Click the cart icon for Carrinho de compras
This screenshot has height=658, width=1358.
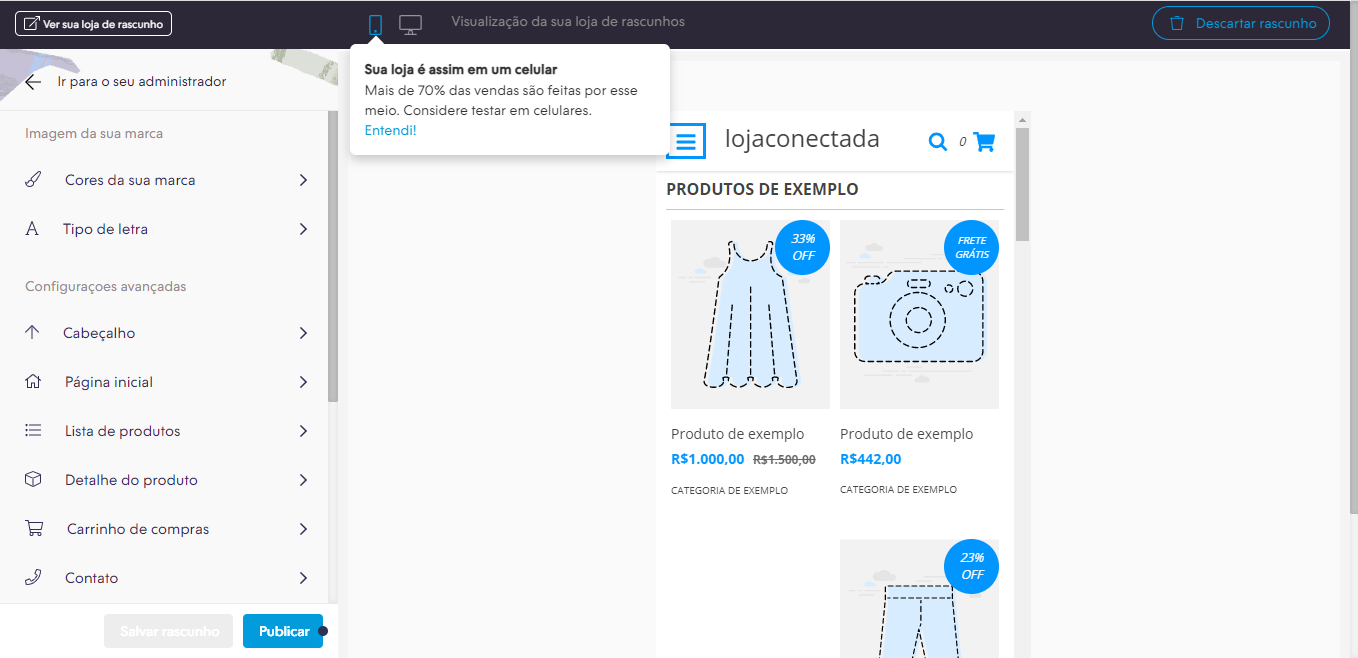[x=34, y=529]
